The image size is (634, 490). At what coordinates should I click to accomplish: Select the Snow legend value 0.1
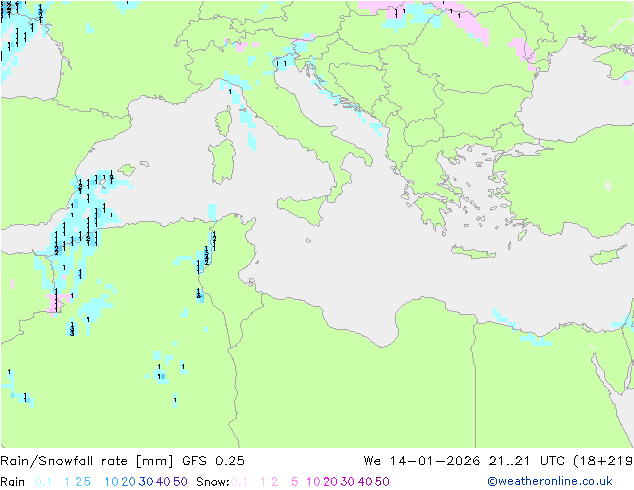(x=239, y=482)
